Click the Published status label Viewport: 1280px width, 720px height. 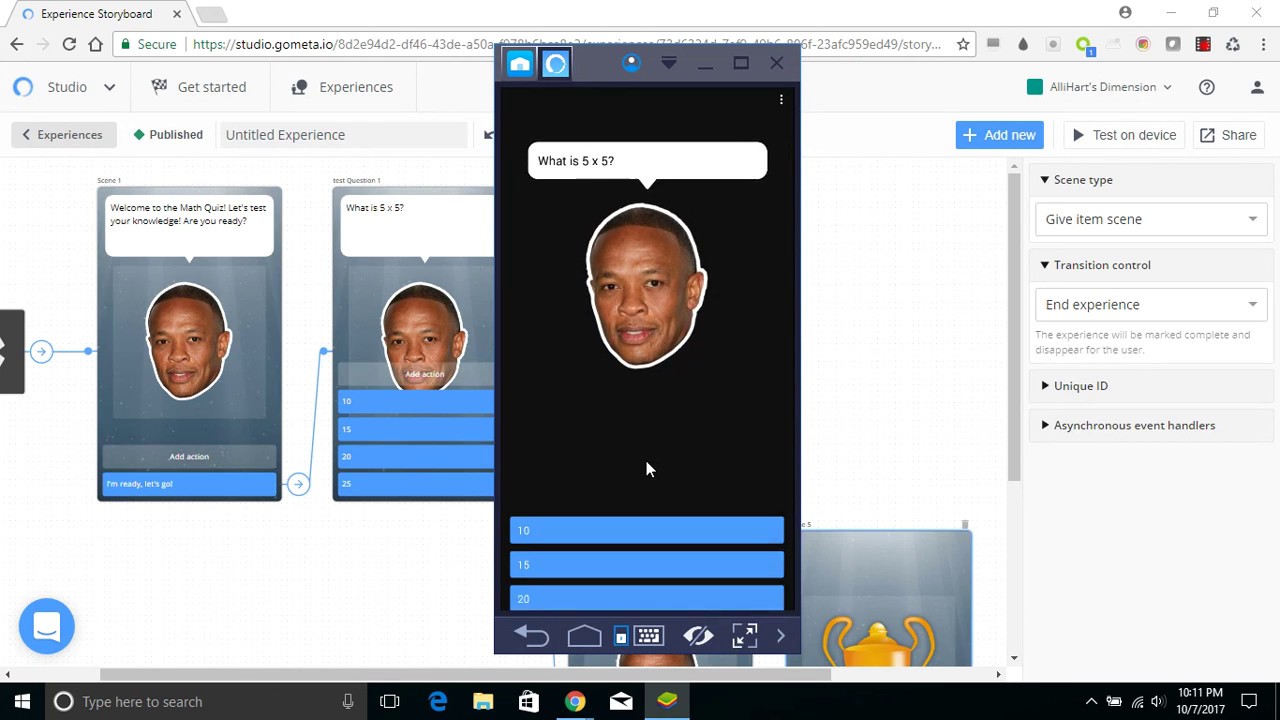click(168, 135)
